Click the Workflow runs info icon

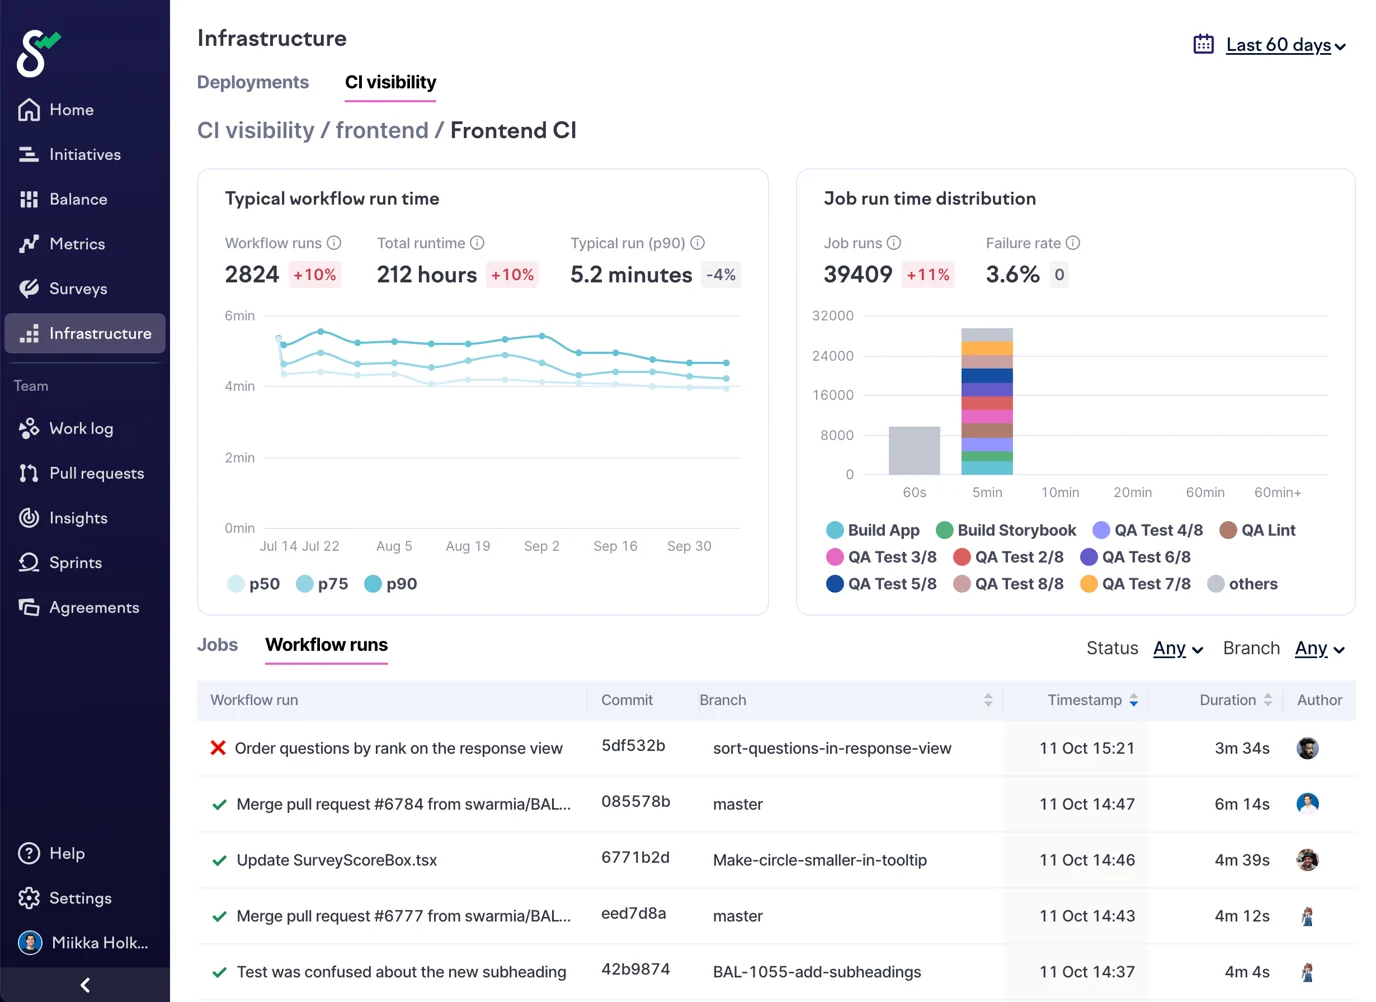[334, 243]
